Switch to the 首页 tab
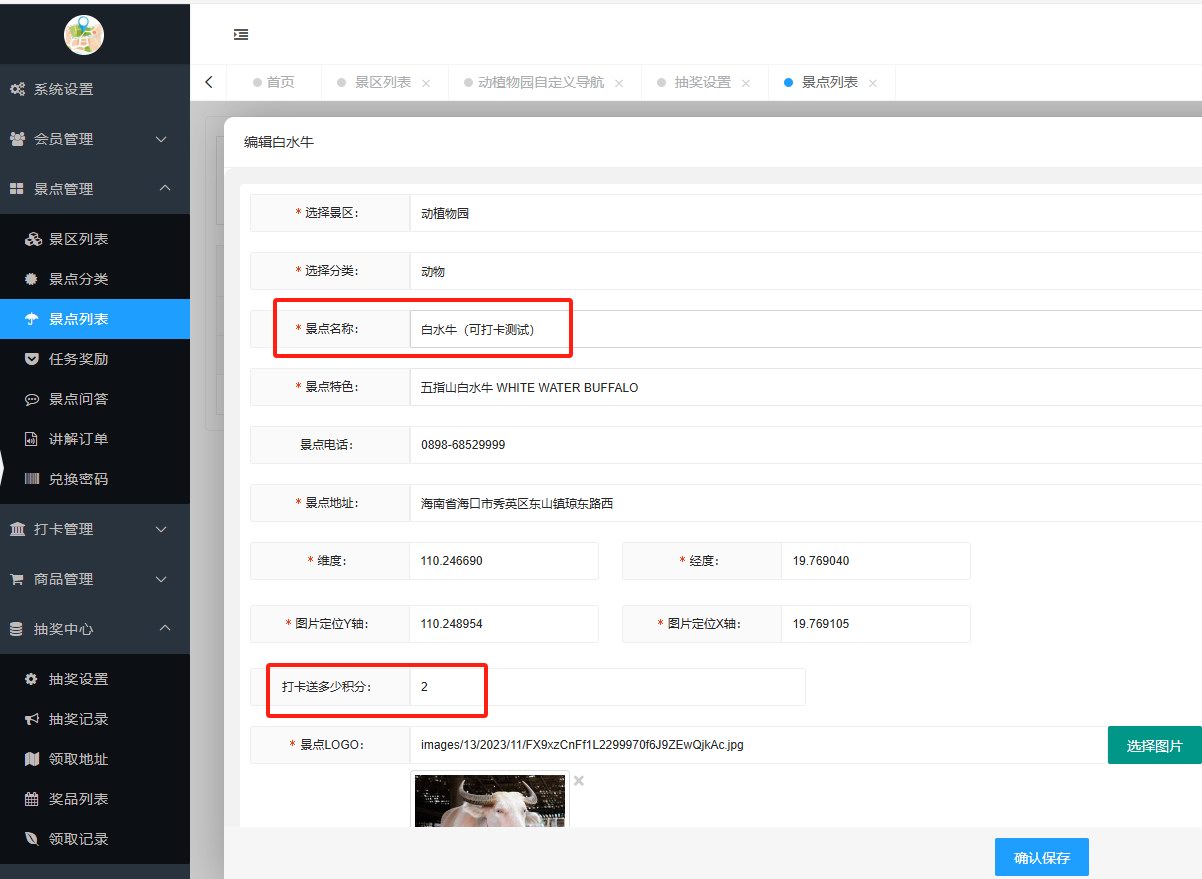This screenshot has height=879, width=1202. (x=274, y=82)
